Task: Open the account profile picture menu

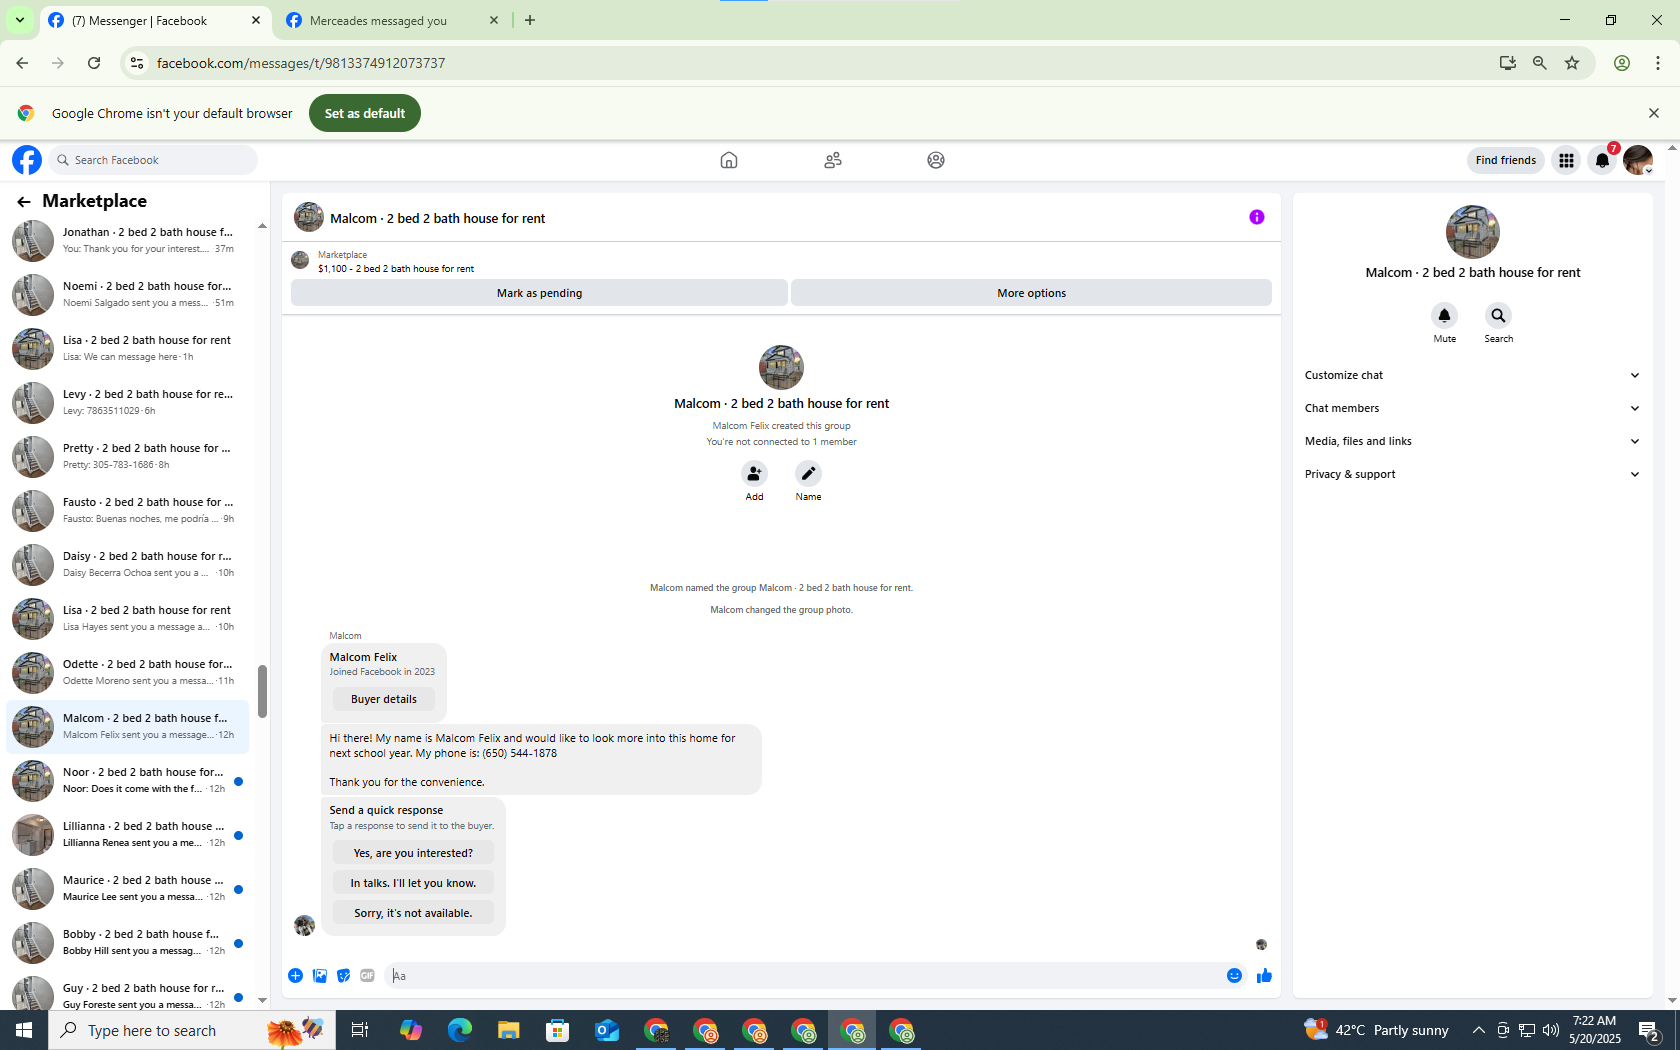Action: point(1638,160)
